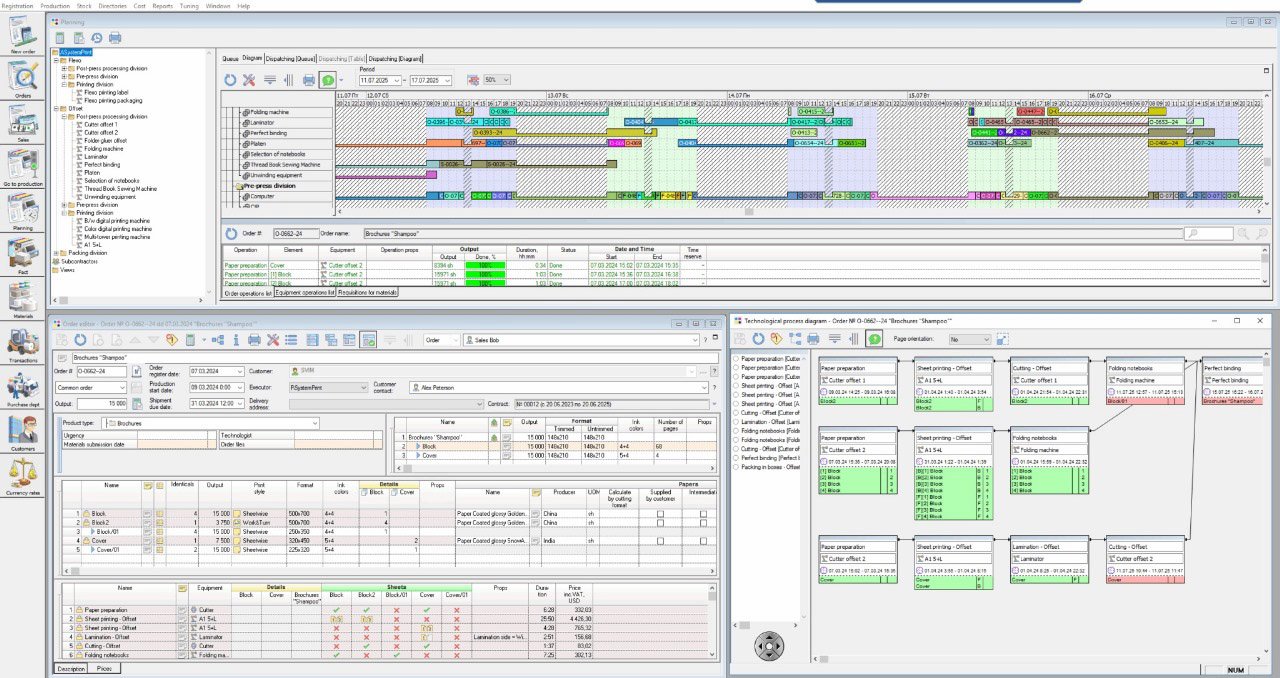
Task: Check 'Supplied by customer' for Cover paper
Action: (x=659, y=540)
